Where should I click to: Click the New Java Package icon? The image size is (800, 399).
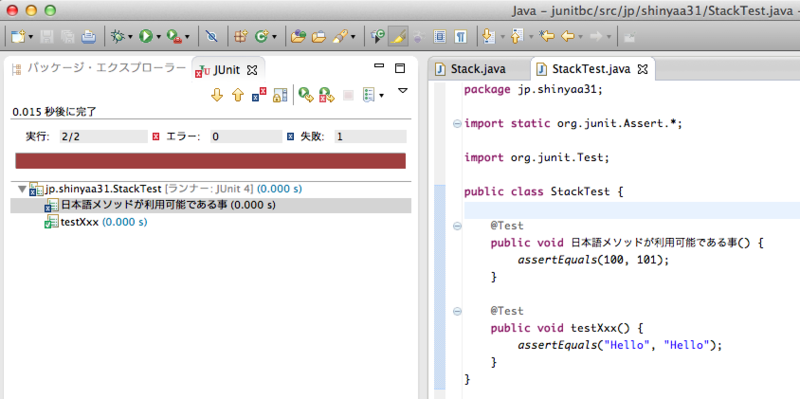click(x=241, y=36)
